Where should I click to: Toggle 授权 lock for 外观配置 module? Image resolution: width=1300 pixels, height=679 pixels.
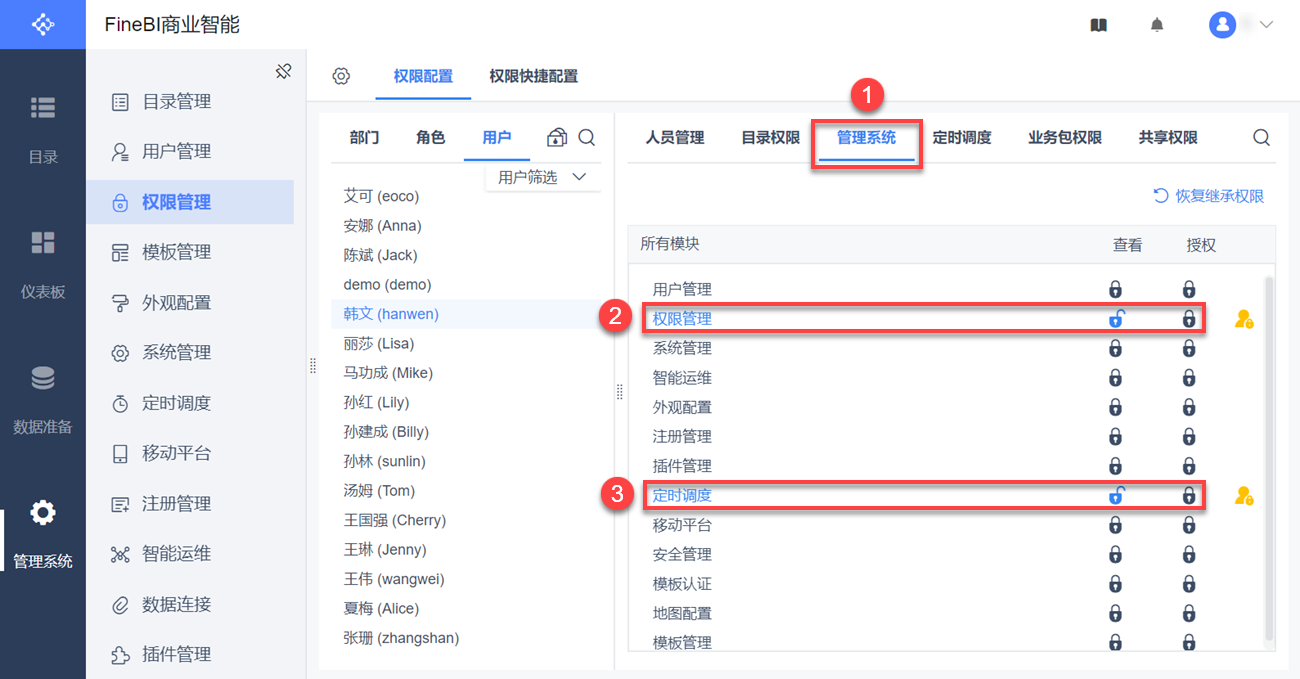tap(1189, 408)
